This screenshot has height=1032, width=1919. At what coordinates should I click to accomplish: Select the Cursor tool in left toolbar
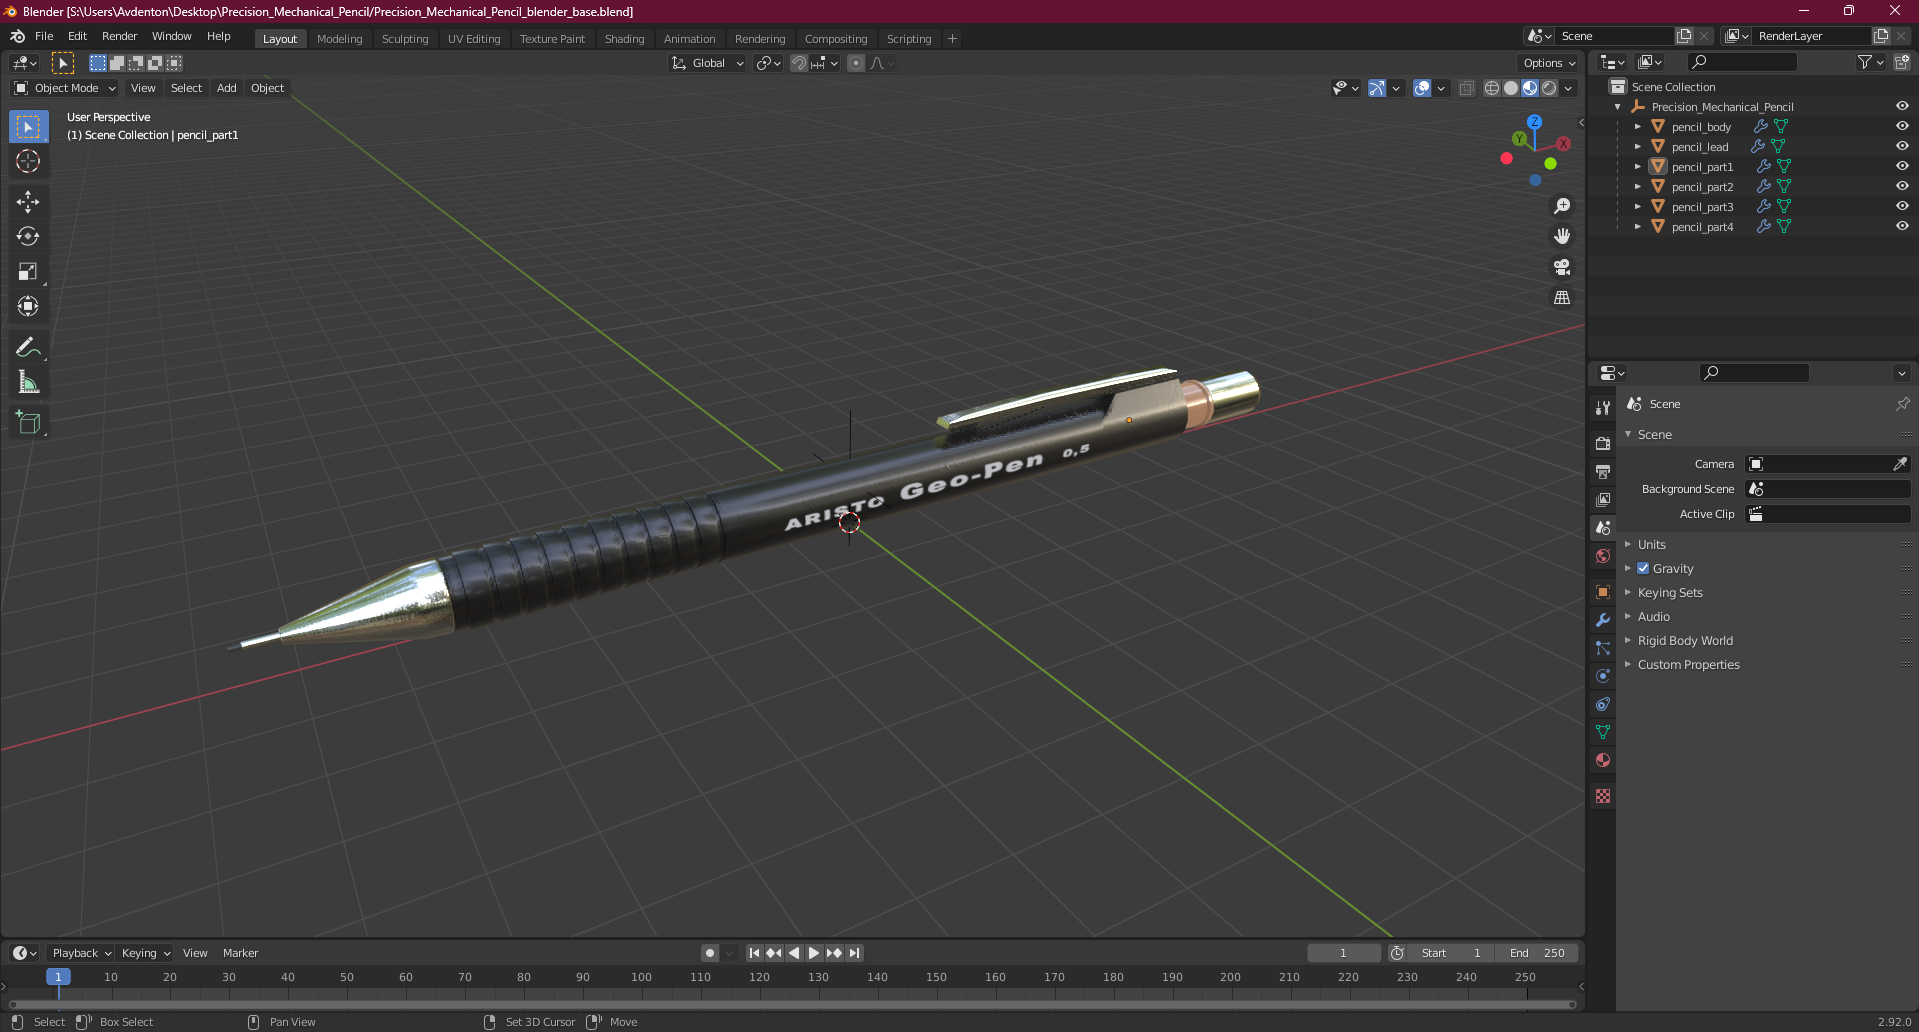pos(28,161)
